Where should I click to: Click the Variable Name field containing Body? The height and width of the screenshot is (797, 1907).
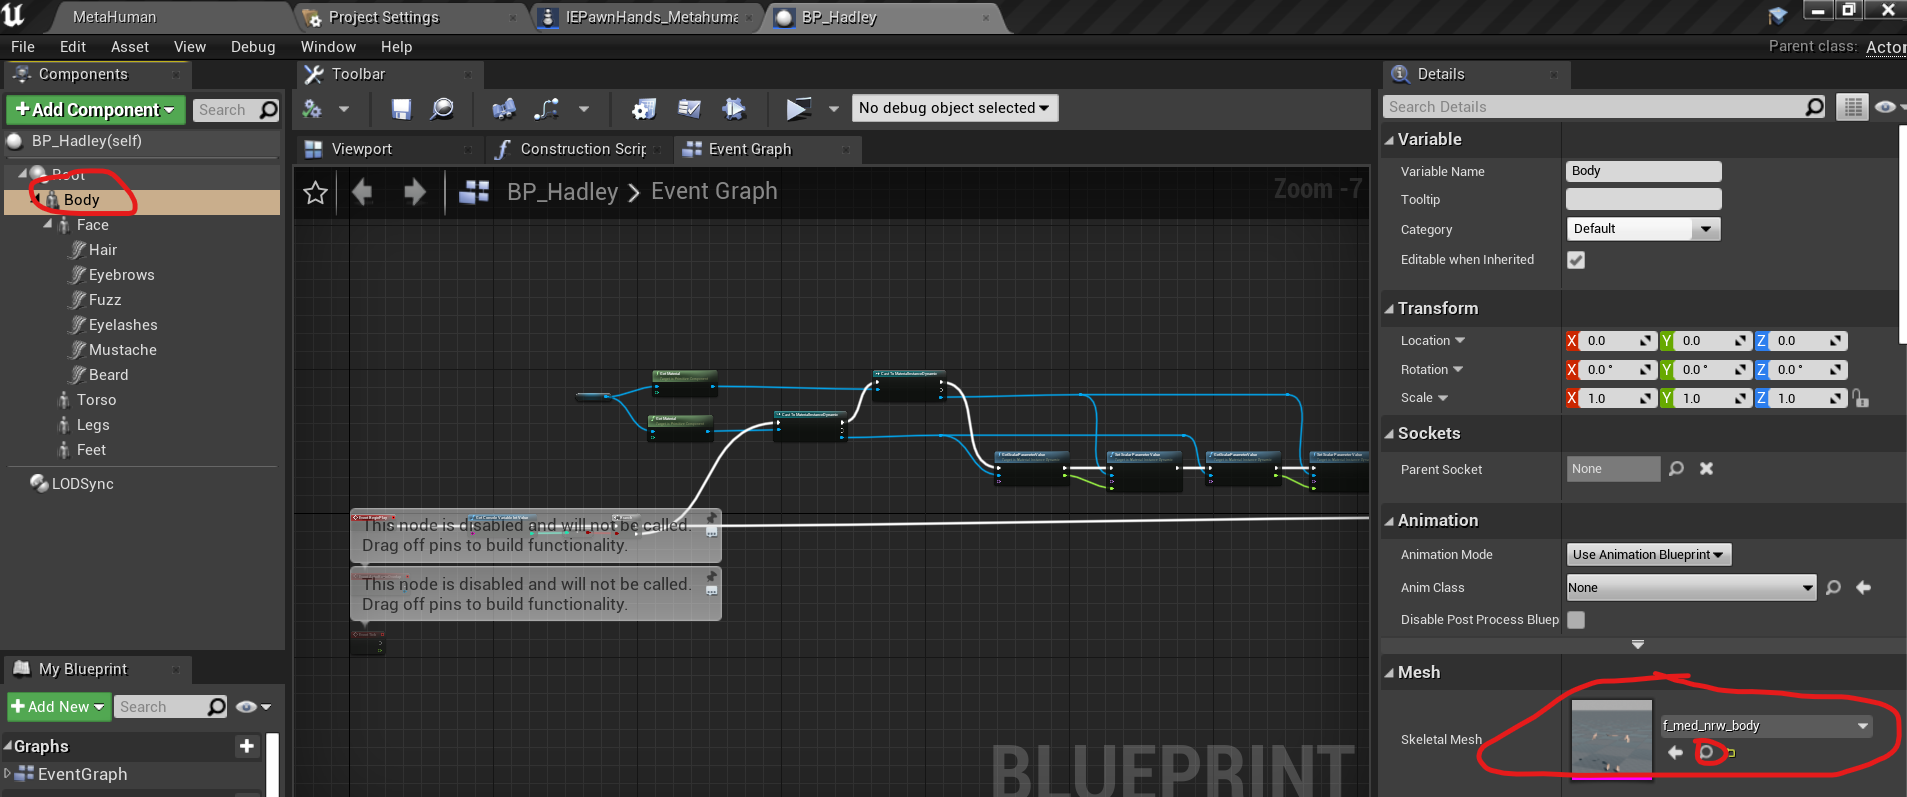click(x=1643, y=171)
